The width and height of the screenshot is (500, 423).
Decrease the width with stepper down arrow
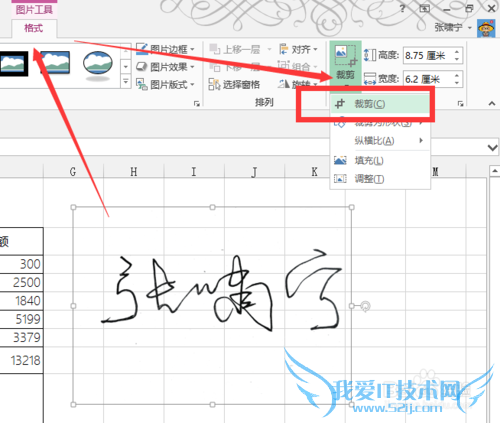457,83
